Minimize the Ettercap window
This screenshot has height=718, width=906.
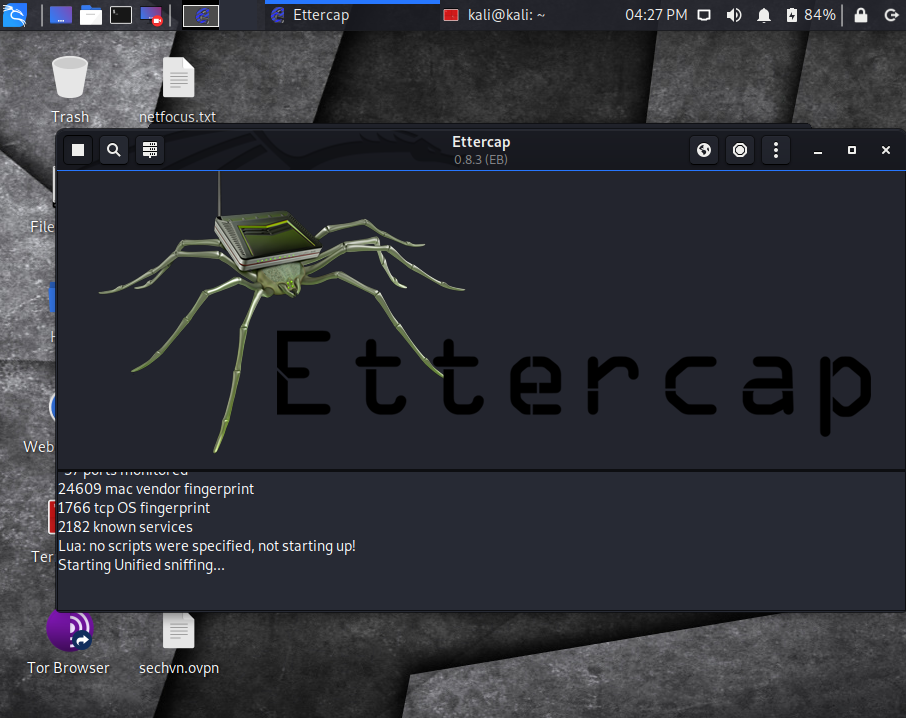(818, 150)
